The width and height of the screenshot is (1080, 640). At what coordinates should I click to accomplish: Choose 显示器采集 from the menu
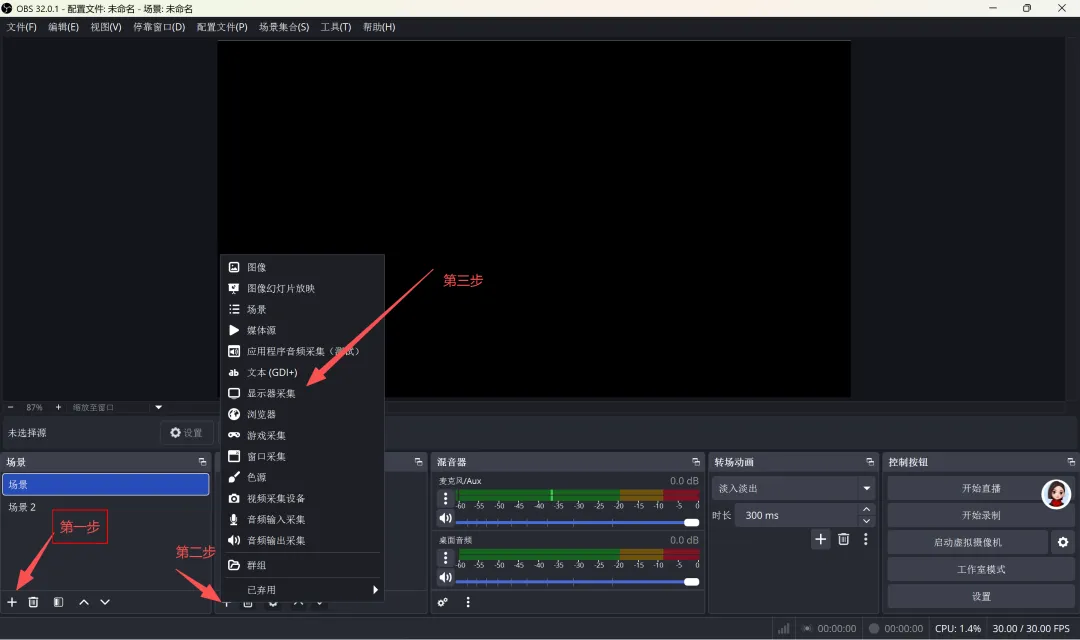(x=302, y=393)
